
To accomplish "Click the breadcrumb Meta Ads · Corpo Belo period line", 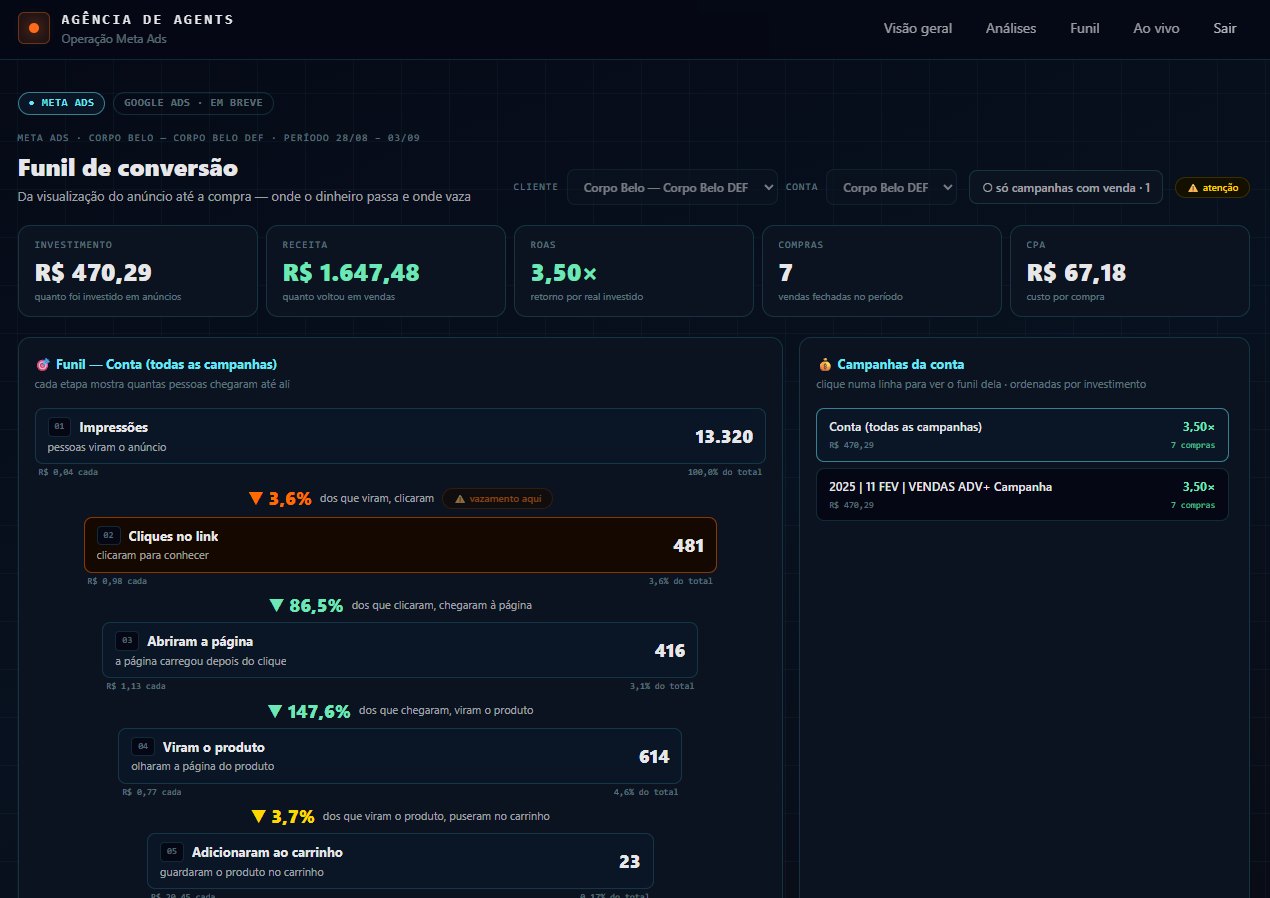I will pyautogui.click(x=219, y=137).
